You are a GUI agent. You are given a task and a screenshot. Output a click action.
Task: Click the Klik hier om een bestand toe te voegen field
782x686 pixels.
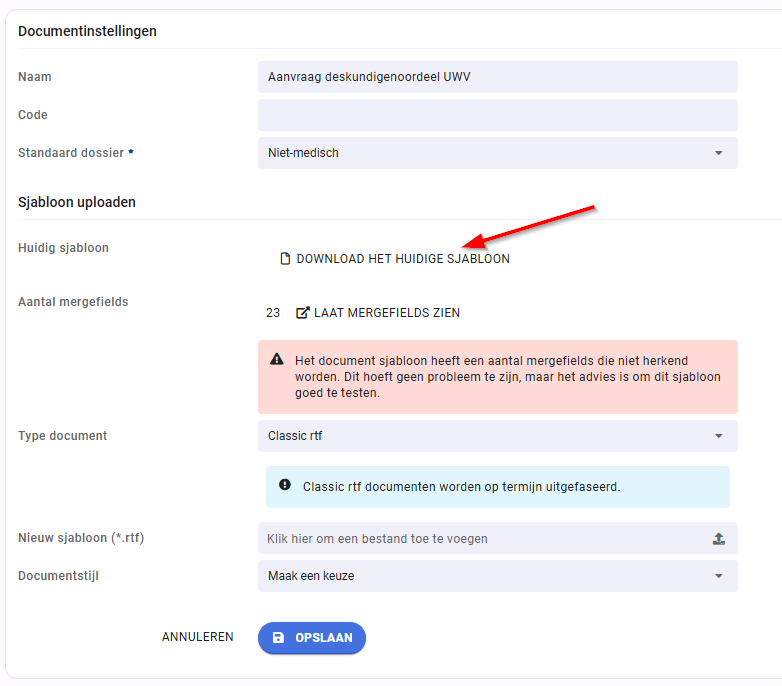click(497, 538)
